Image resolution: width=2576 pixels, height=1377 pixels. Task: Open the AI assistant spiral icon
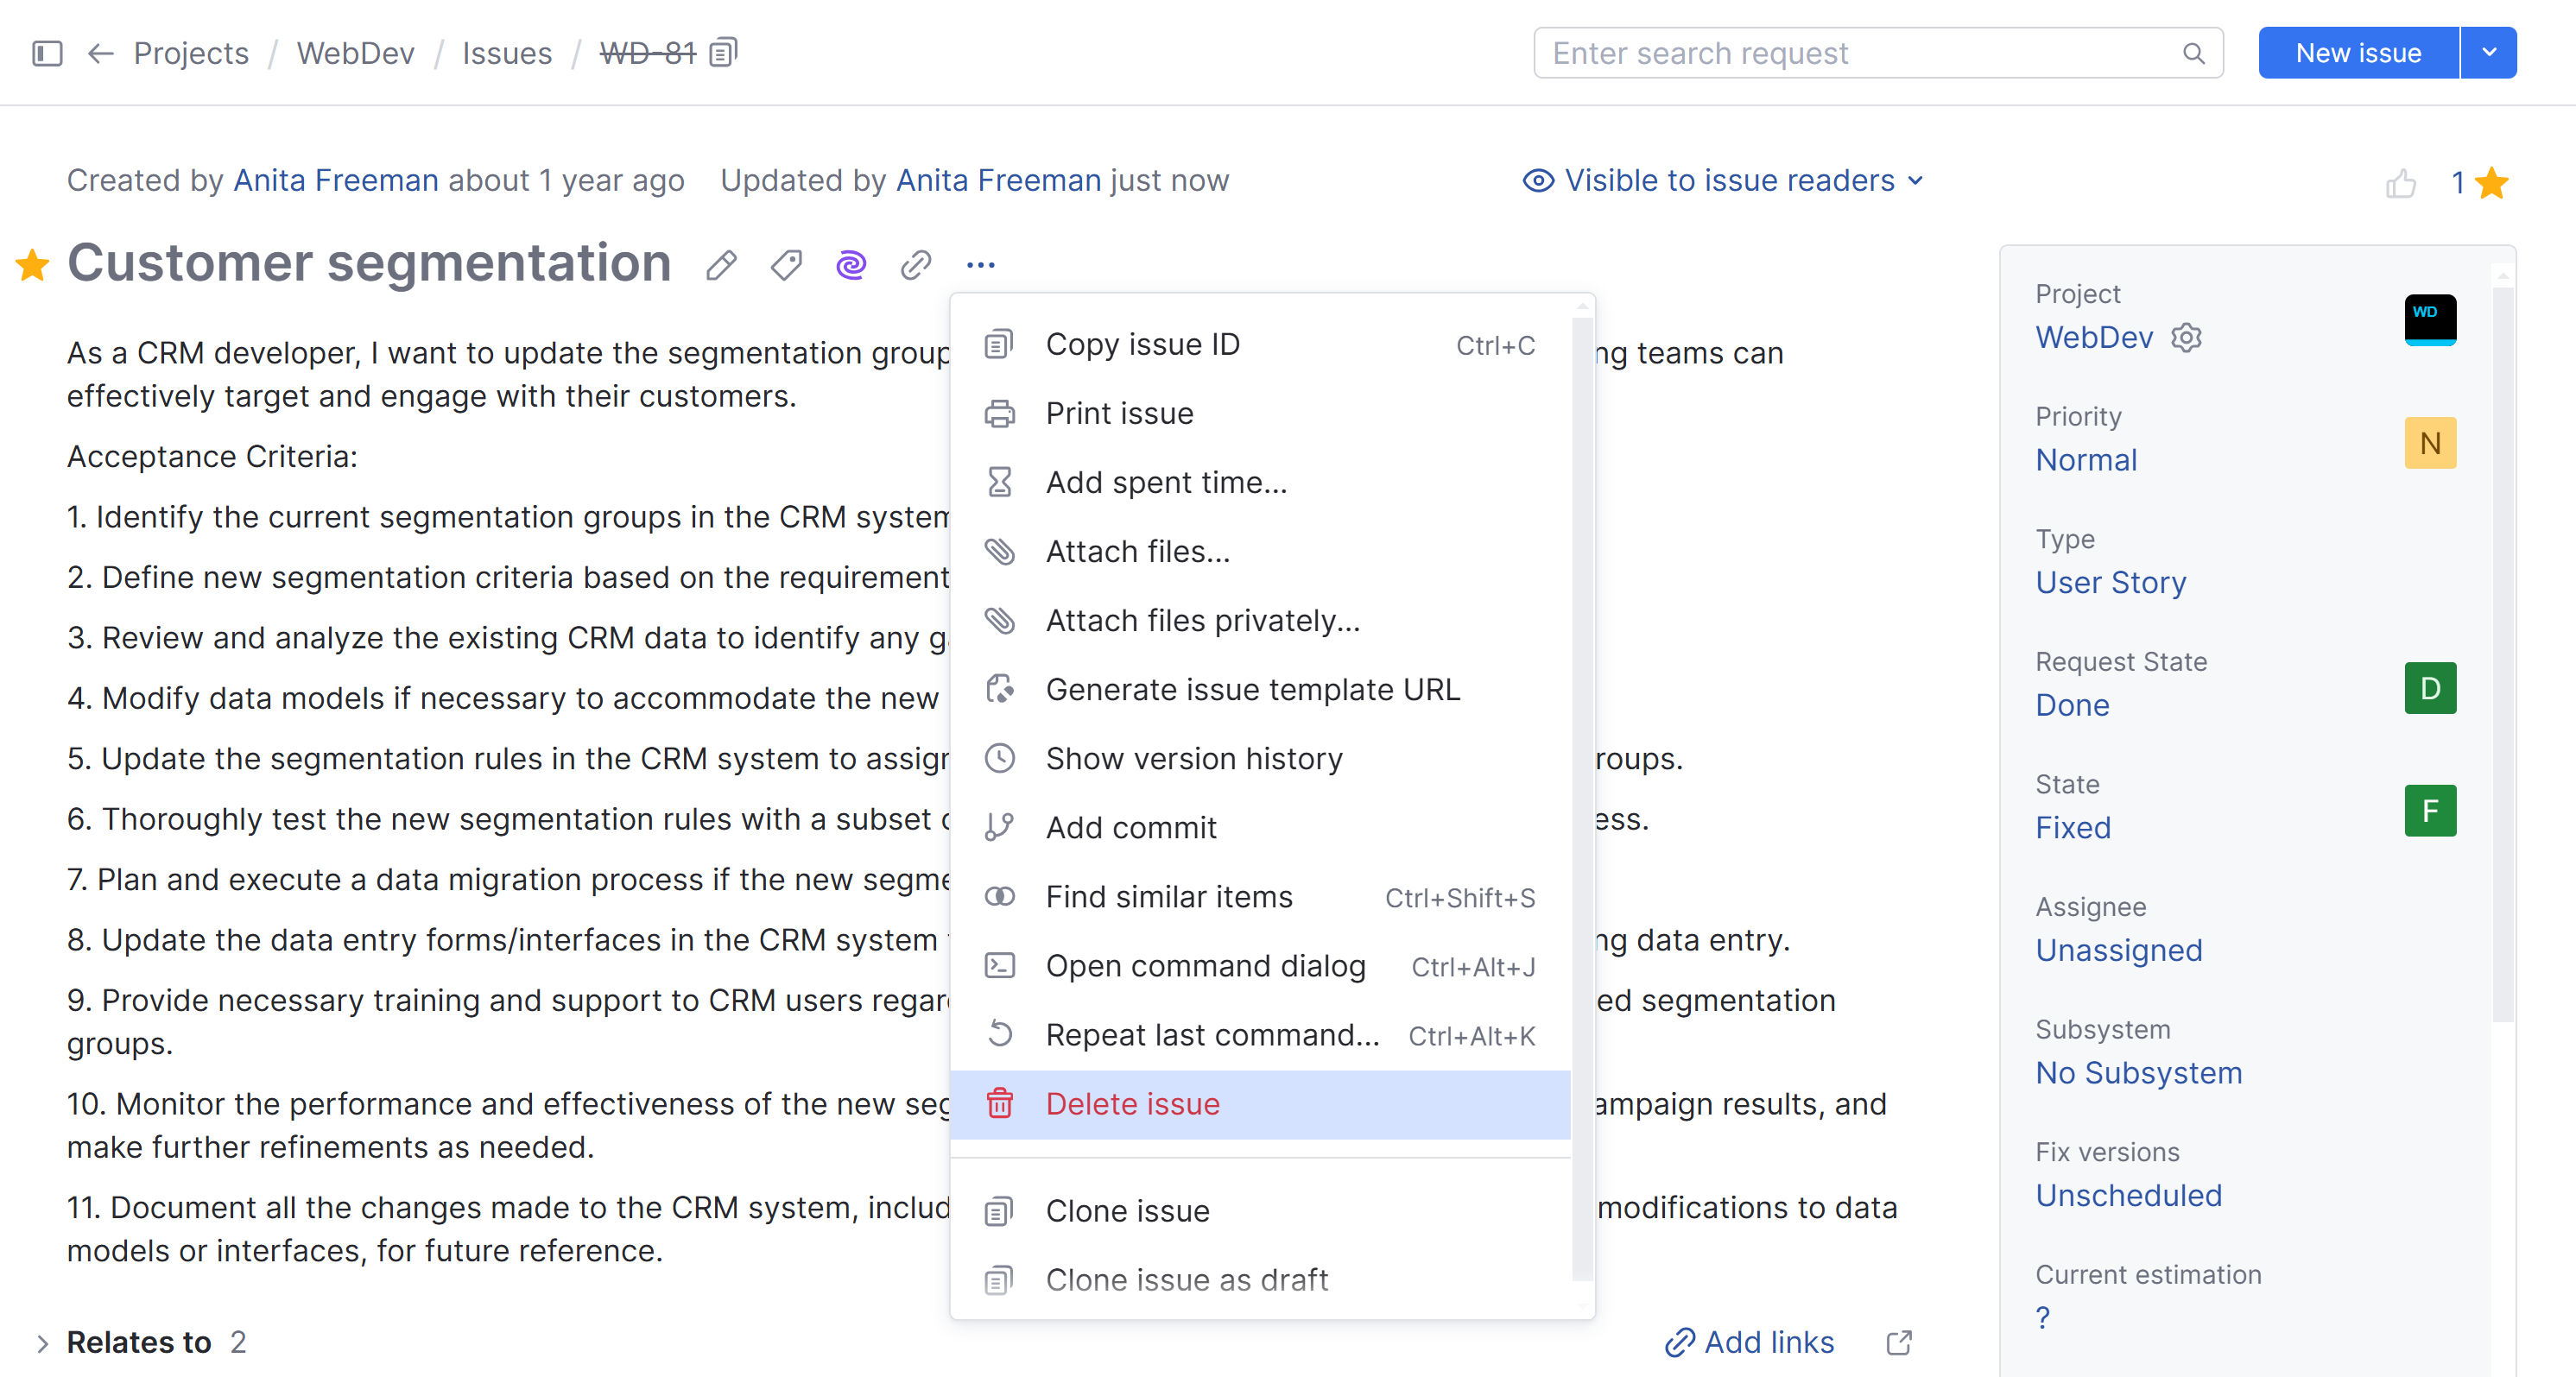coord(851,265)
